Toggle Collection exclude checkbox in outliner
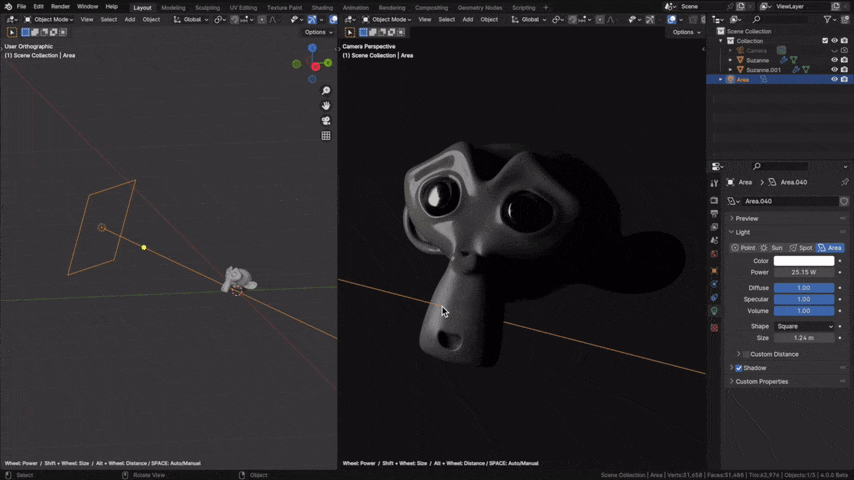 pos(825,41)
